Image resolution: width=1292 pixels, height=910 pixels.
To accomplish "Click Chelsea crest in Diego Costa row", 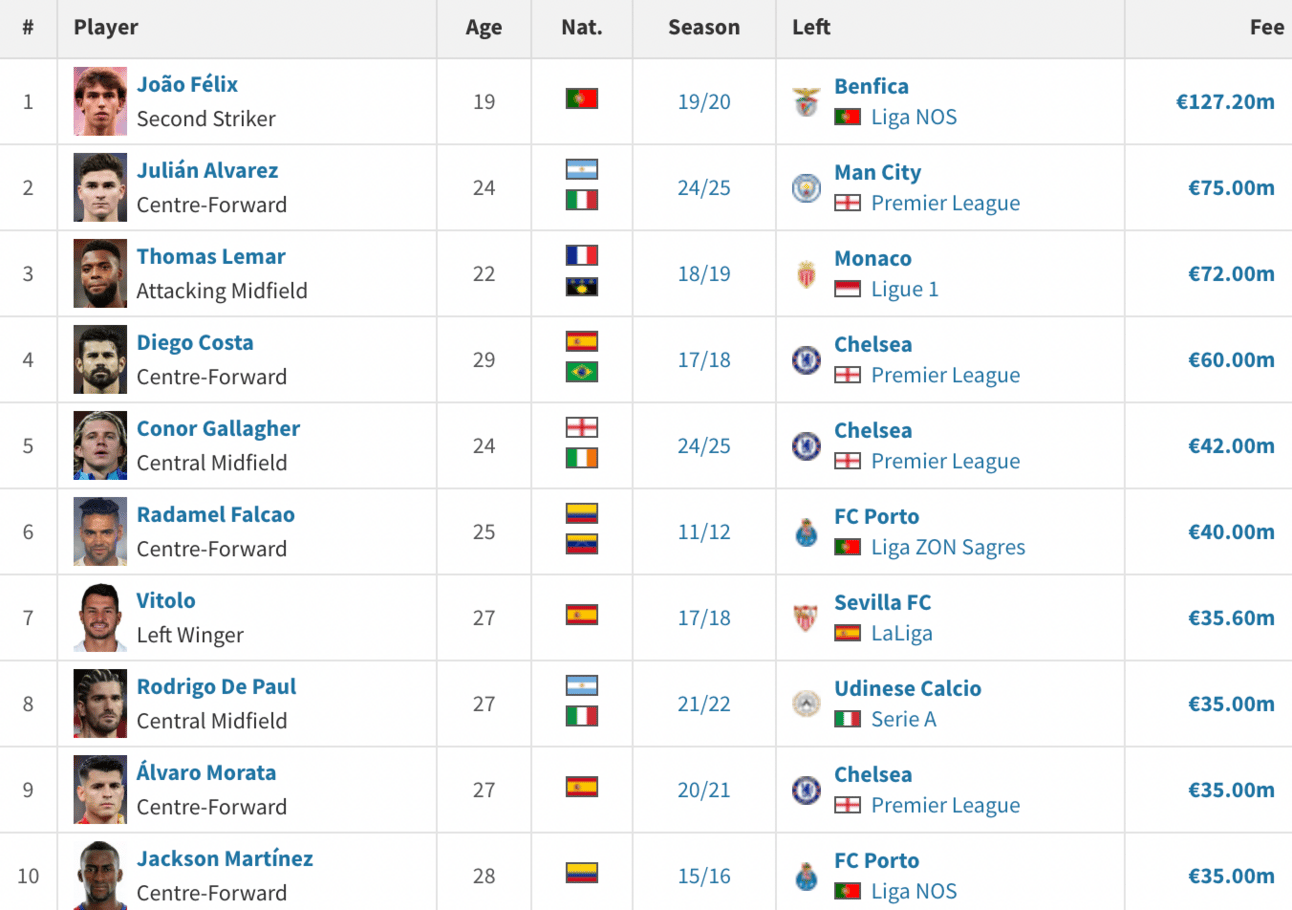I will pos(806,360).
